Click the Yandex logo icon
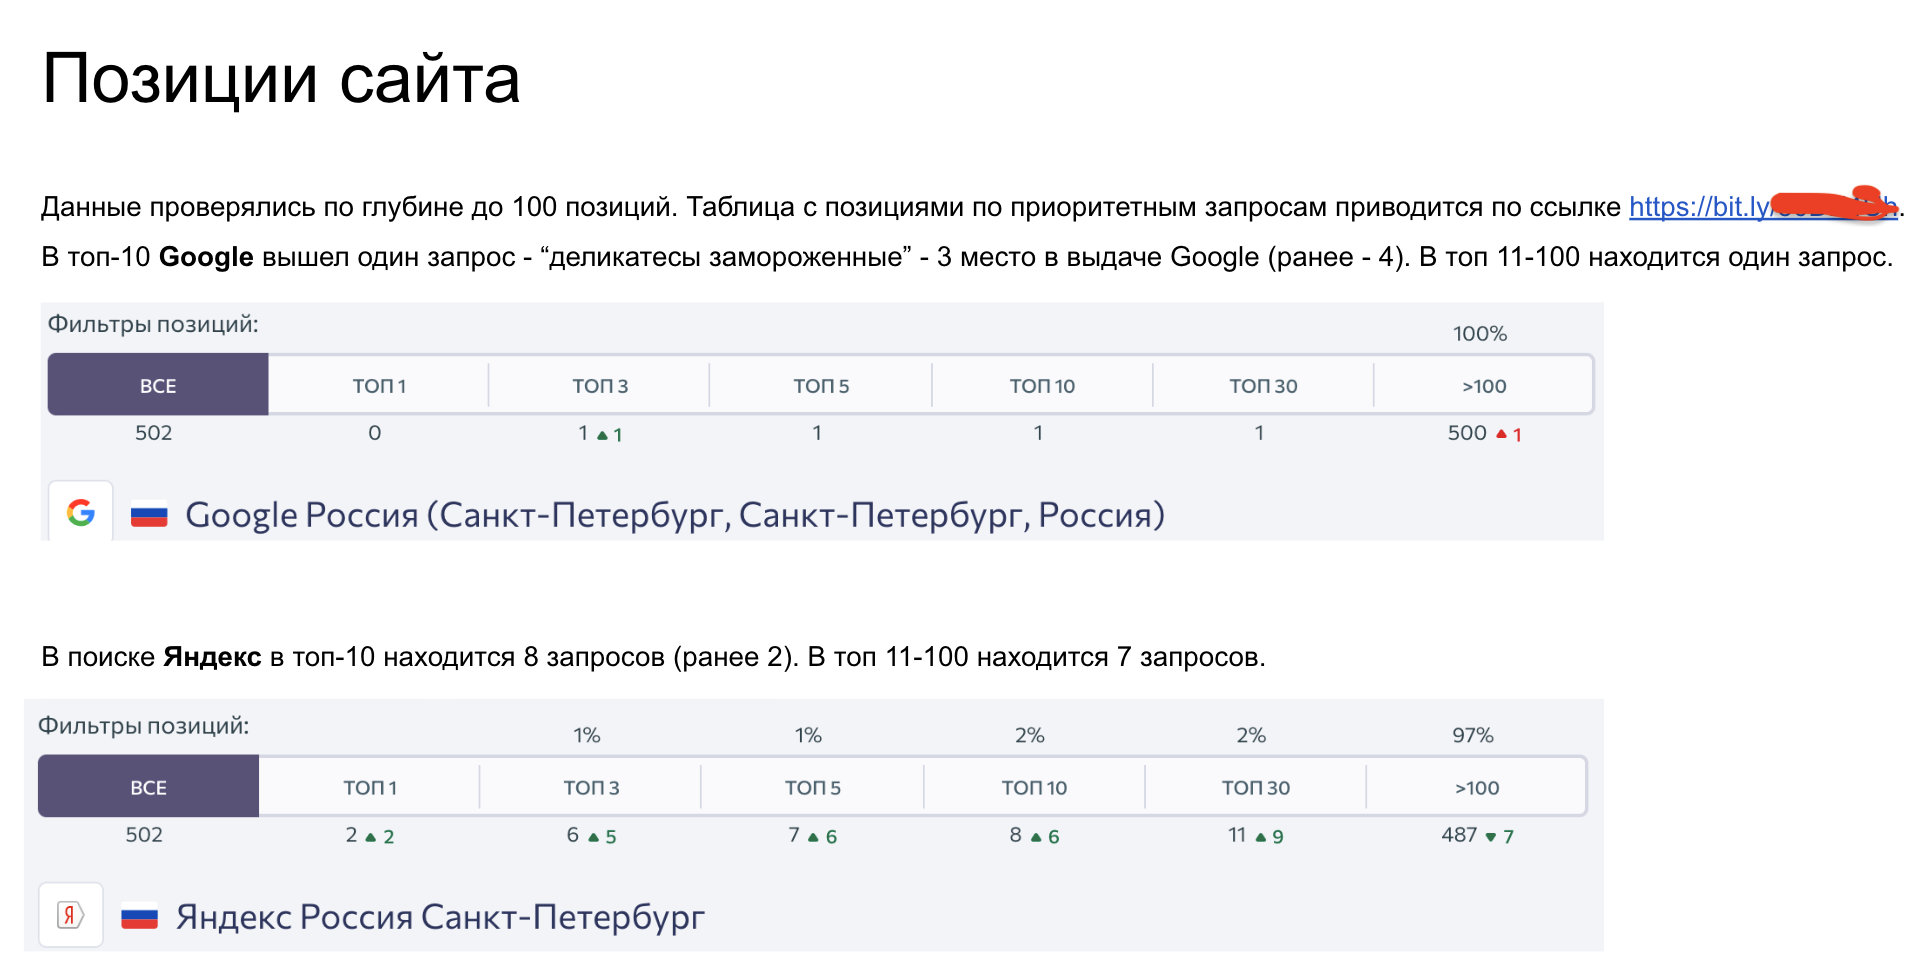The image size is (1929, 967). 70,914
